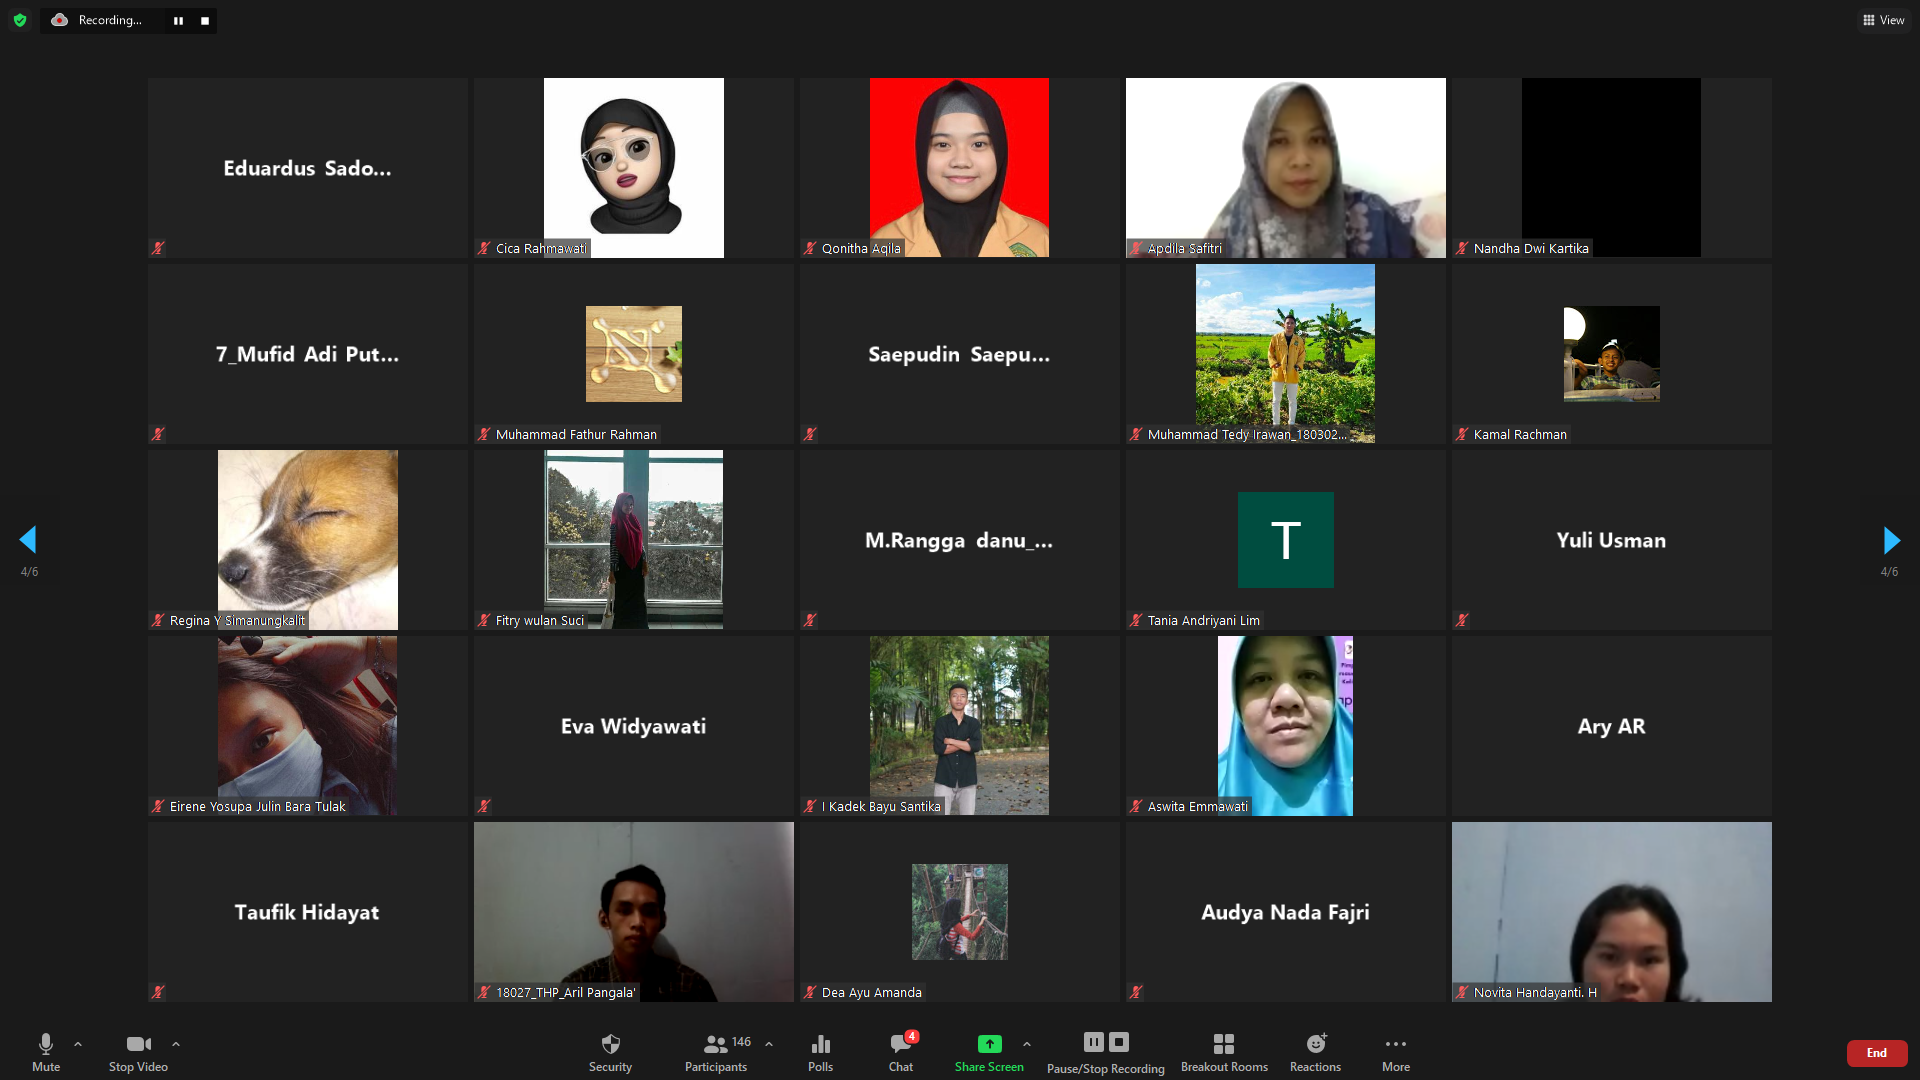Select Aswita Emmawati's video tile
This screenshot has height=1080, width=1920.
(x=1286, y=726)
